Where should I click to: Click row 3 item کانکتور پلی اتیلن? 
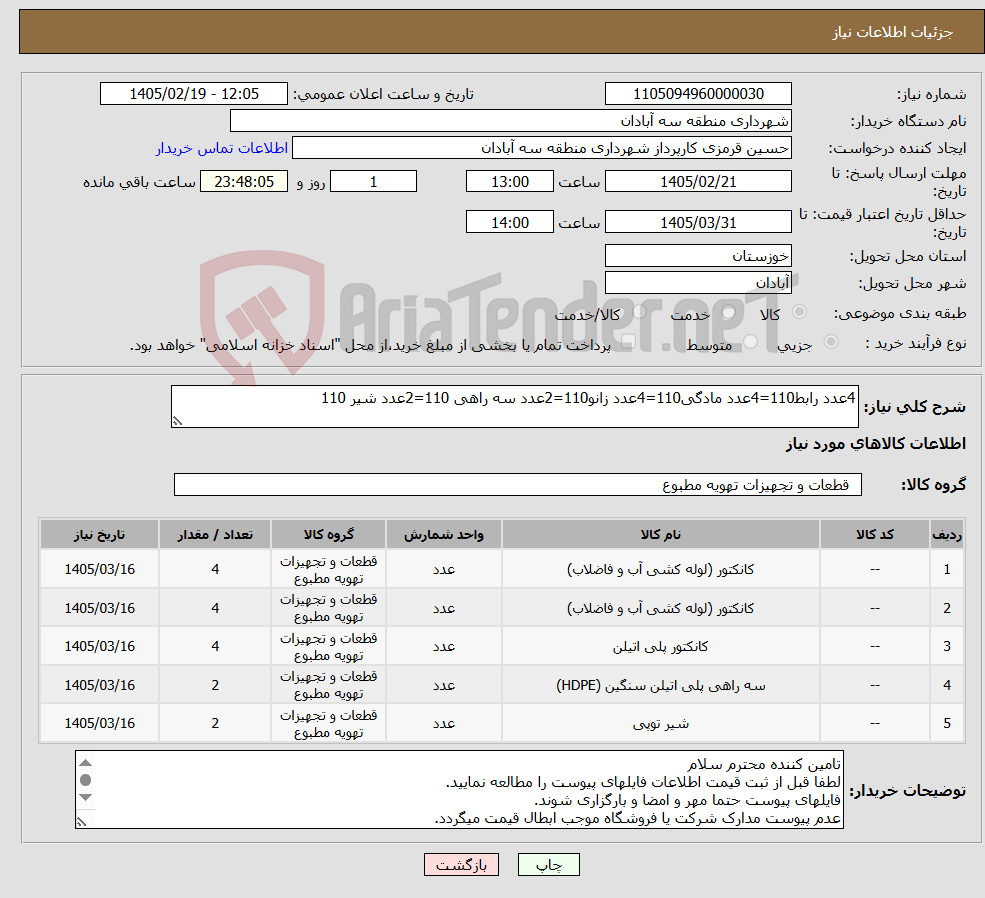(x=660, y=646)
